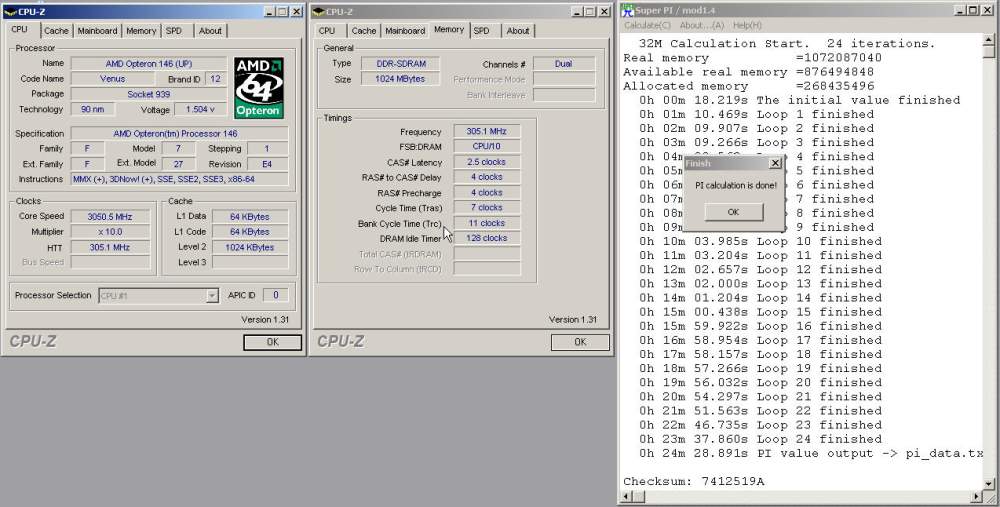Open About tab in the Memory CPU-Z window

[x=518, y=31]
